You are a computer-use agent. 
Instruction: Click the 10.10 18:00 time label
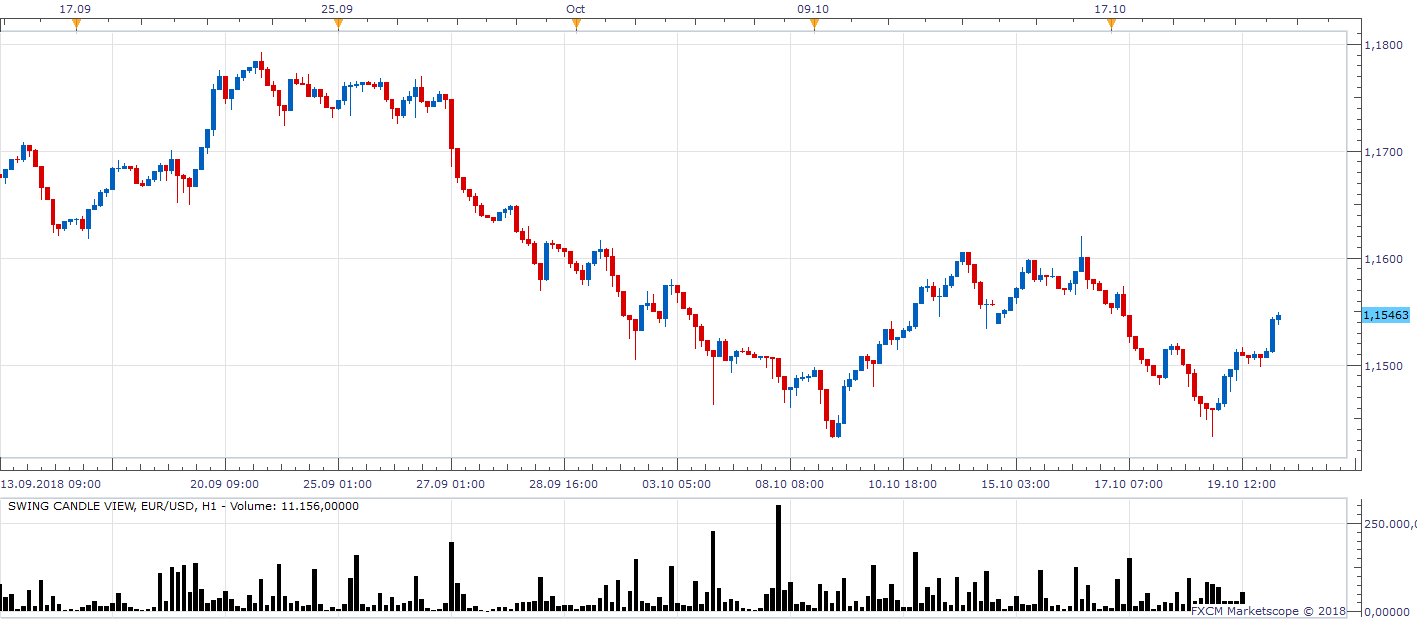903,484
